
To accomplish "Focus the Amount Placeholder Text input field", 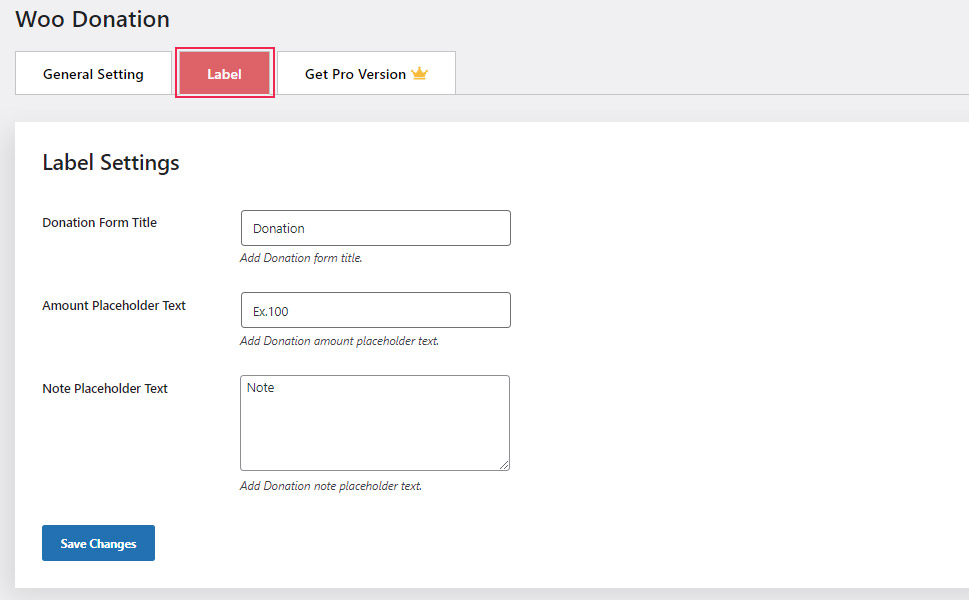I will [376, 310].
